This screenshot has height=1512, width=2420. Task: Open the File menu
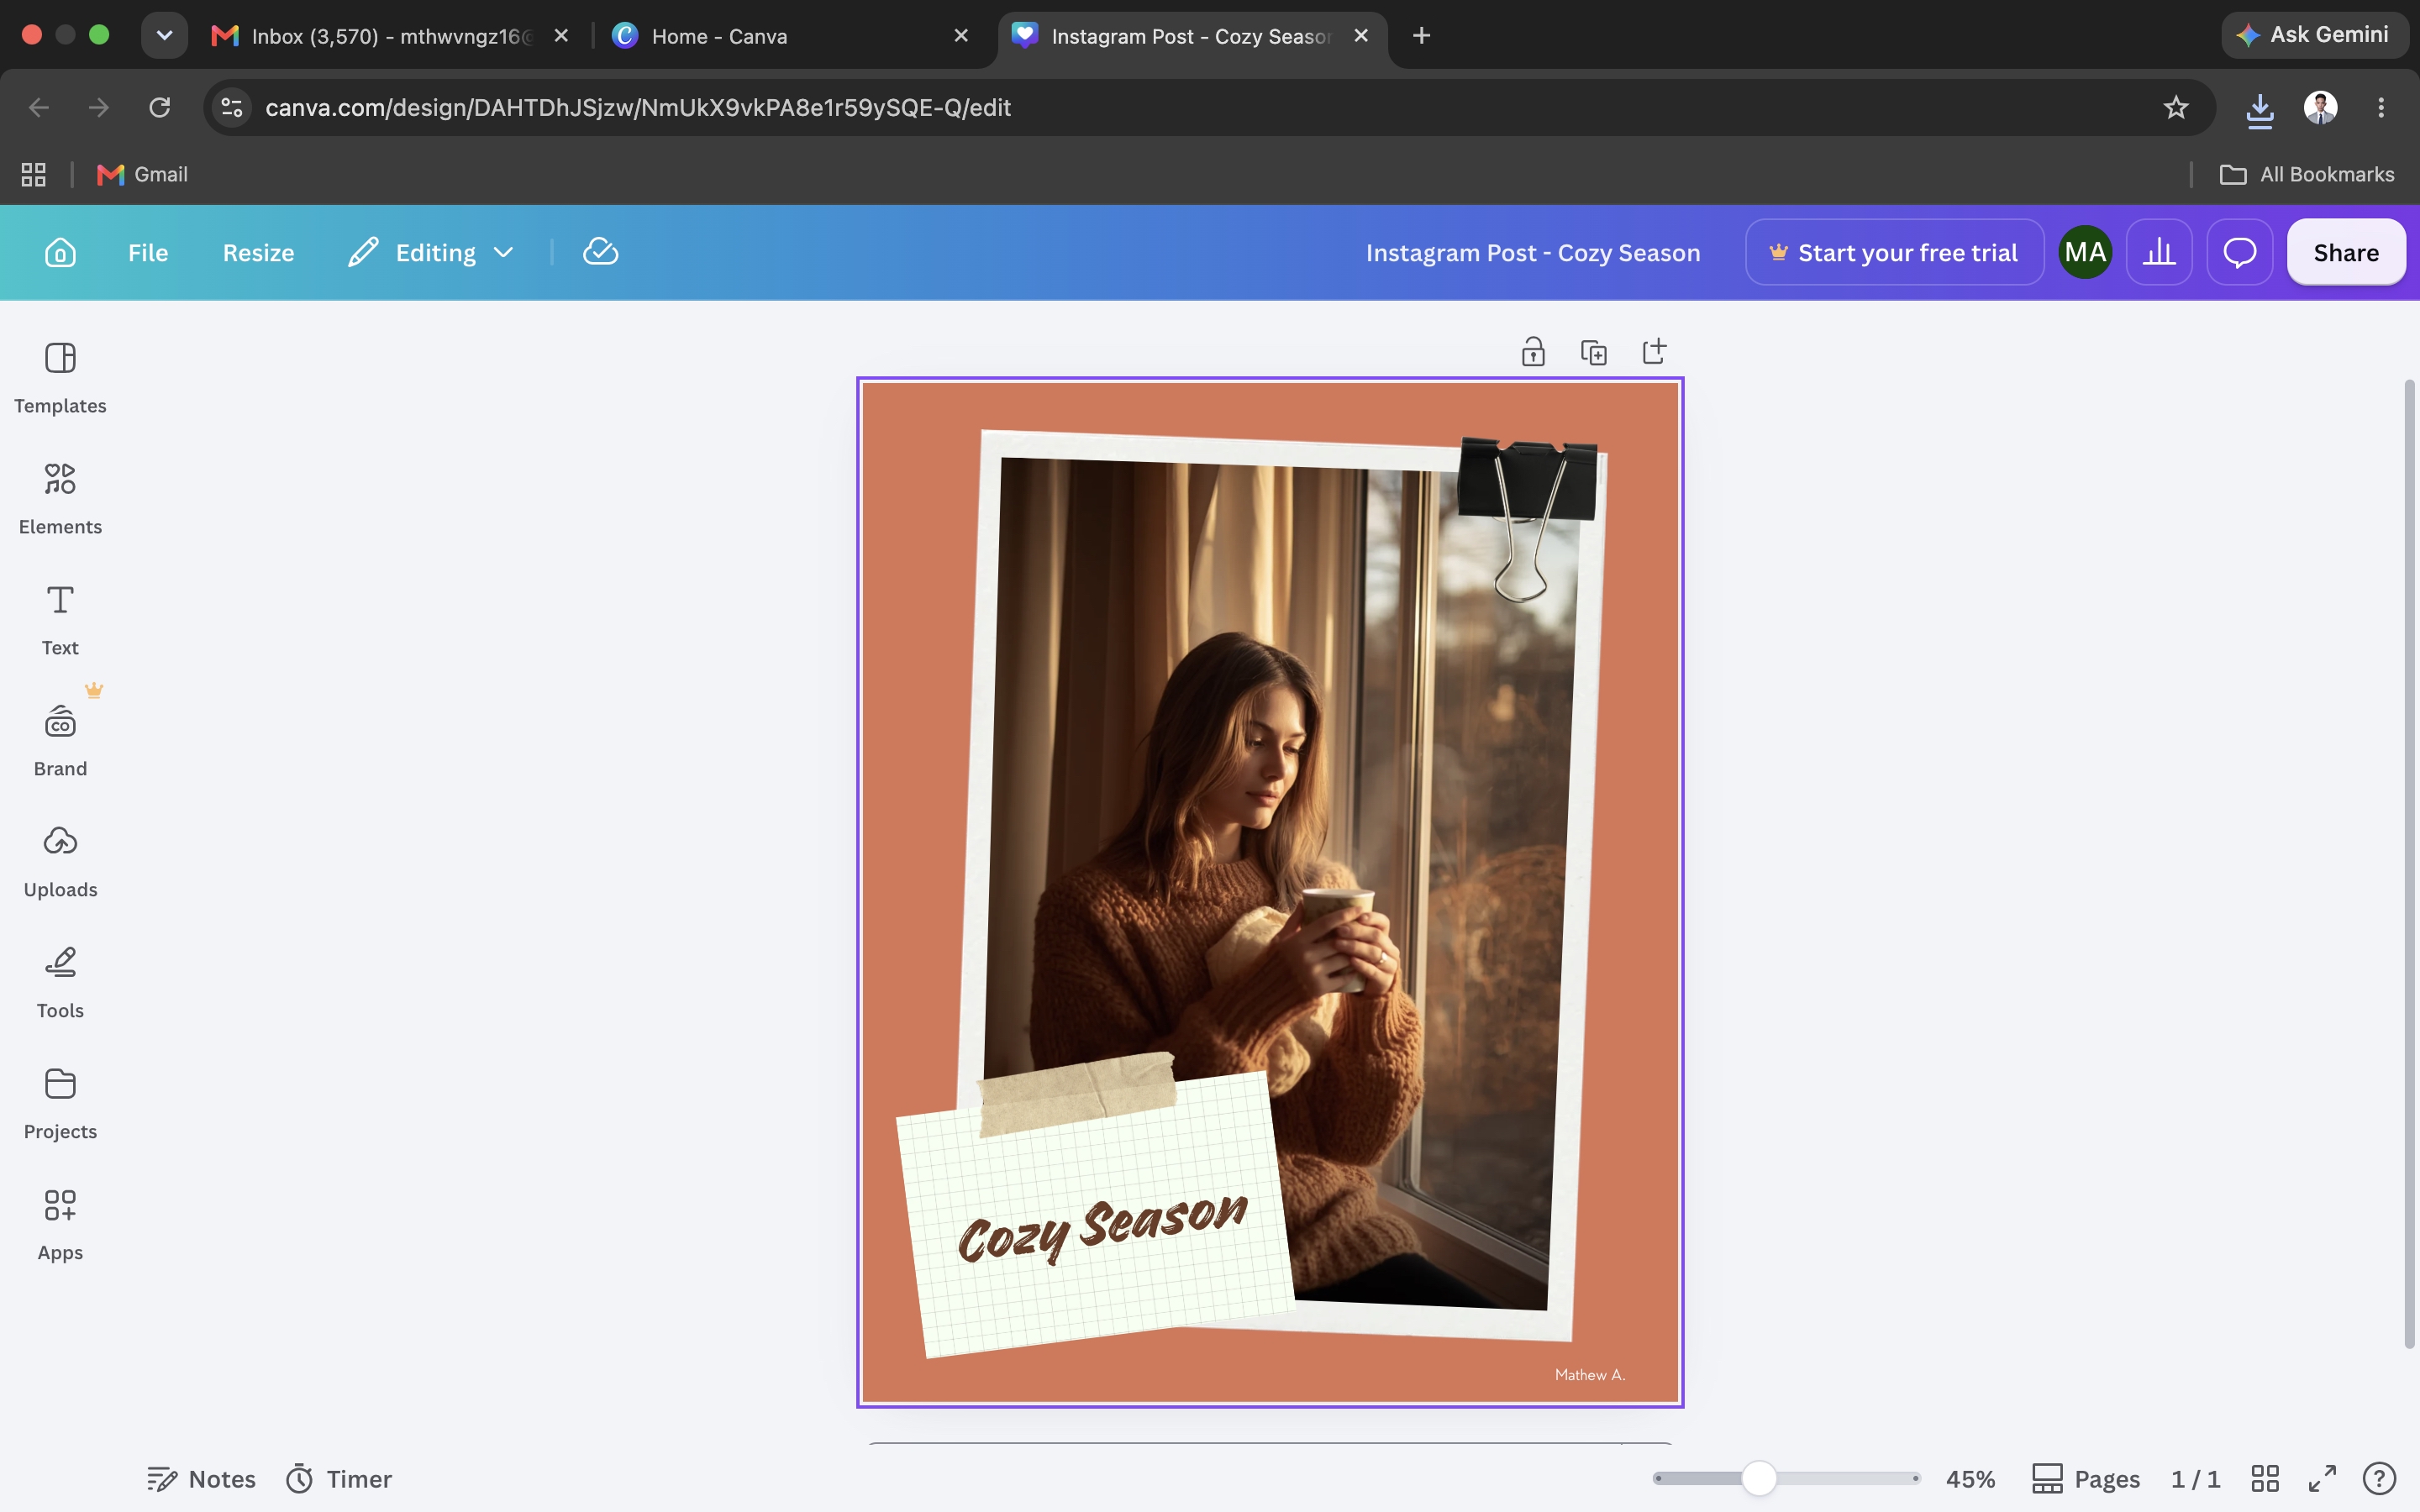click(x=148, y=252)
